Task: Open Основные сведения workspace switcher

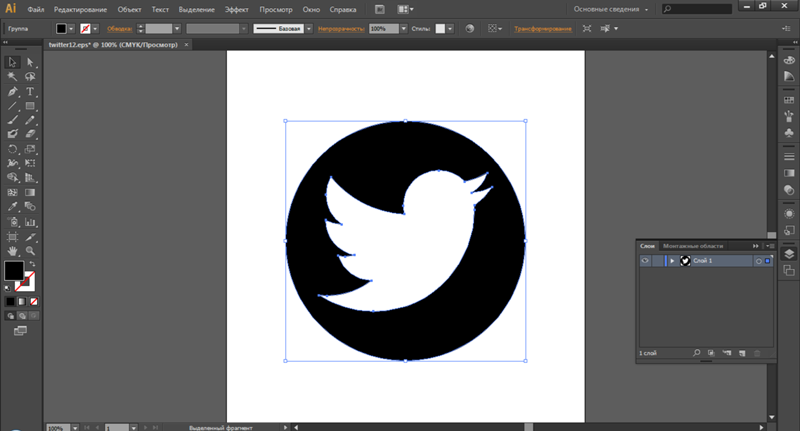Action: pos(611,9)
